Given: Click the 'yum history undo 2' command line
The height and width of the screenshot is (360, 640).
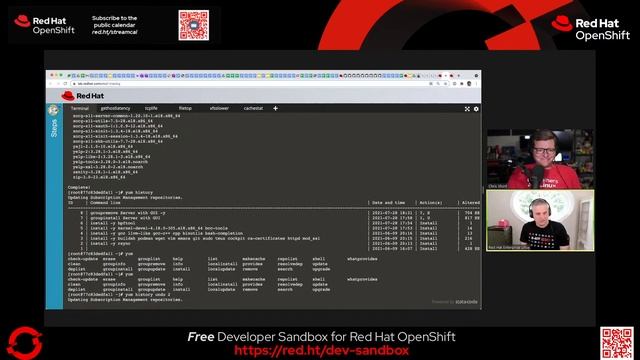Looking at the screenshot, I should (x=119, y=295).
